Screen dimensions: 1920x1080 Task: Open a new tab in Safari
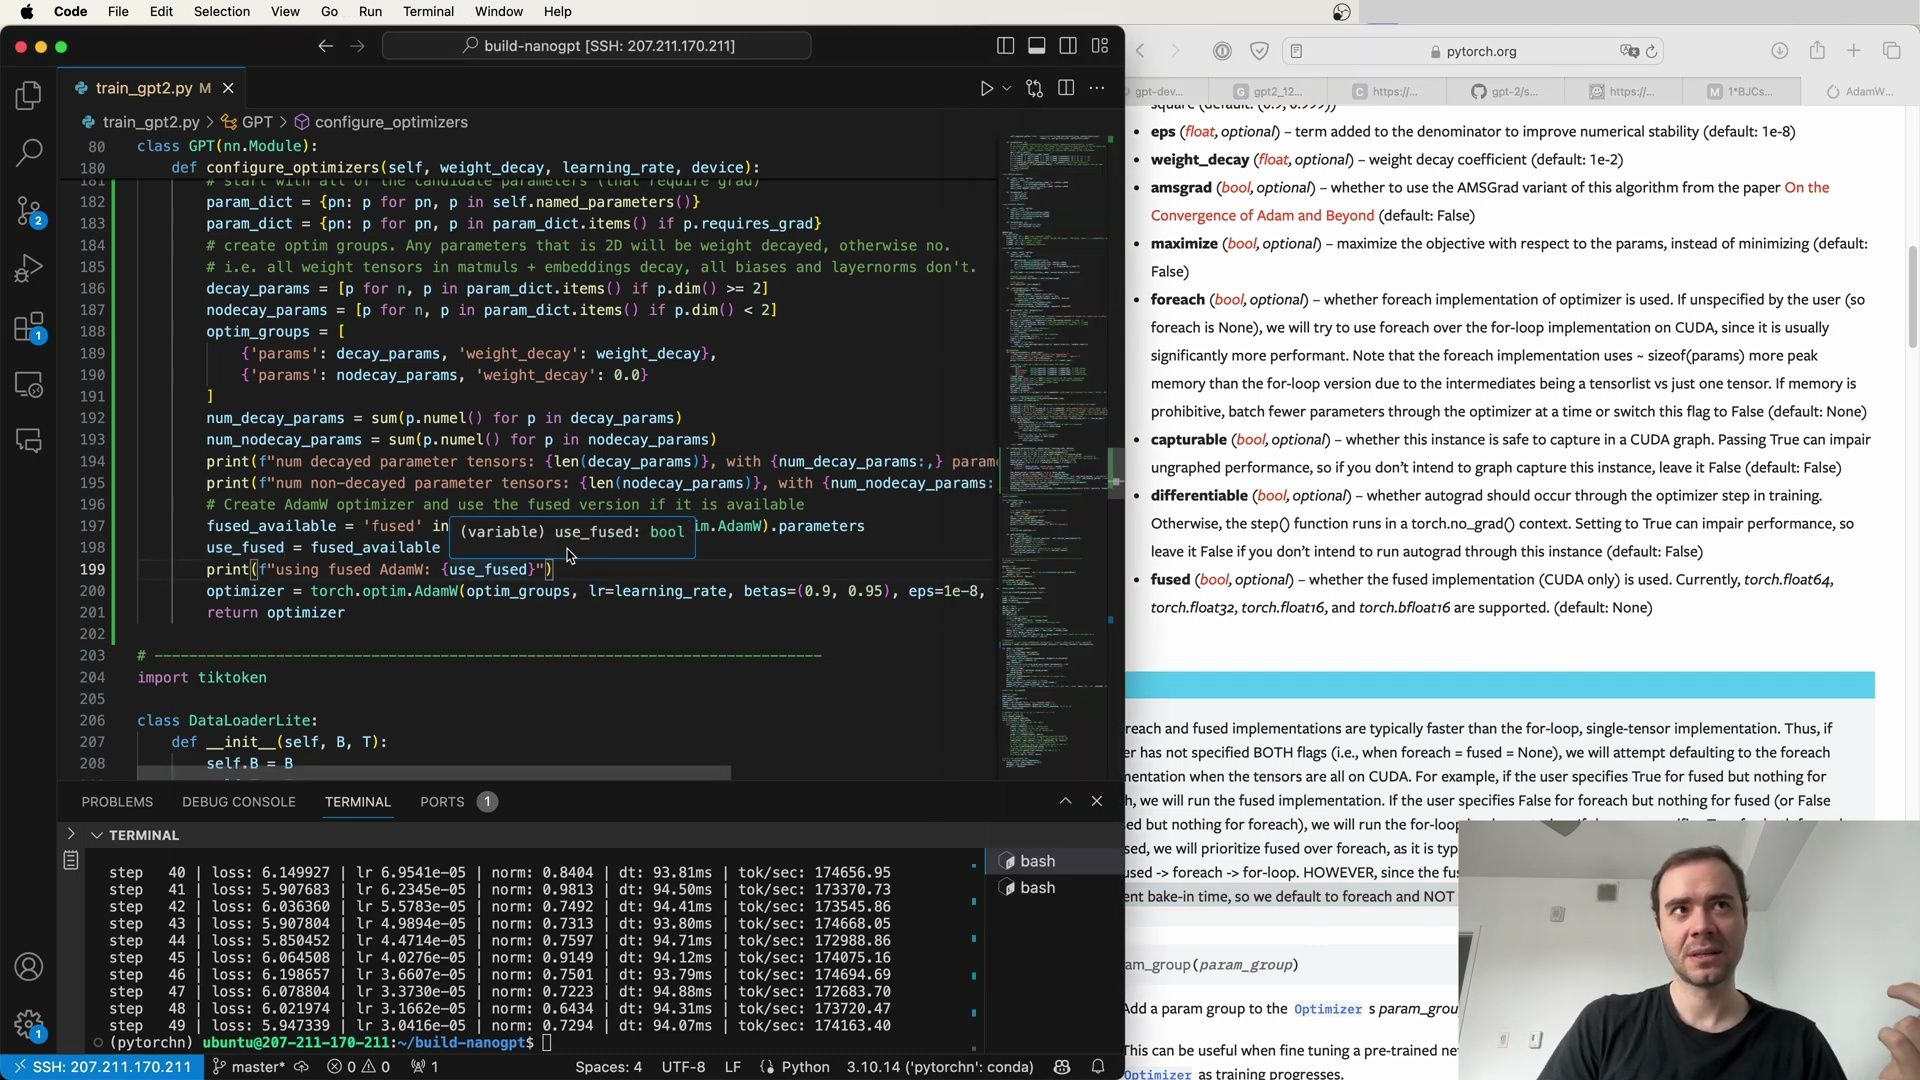1853,51
